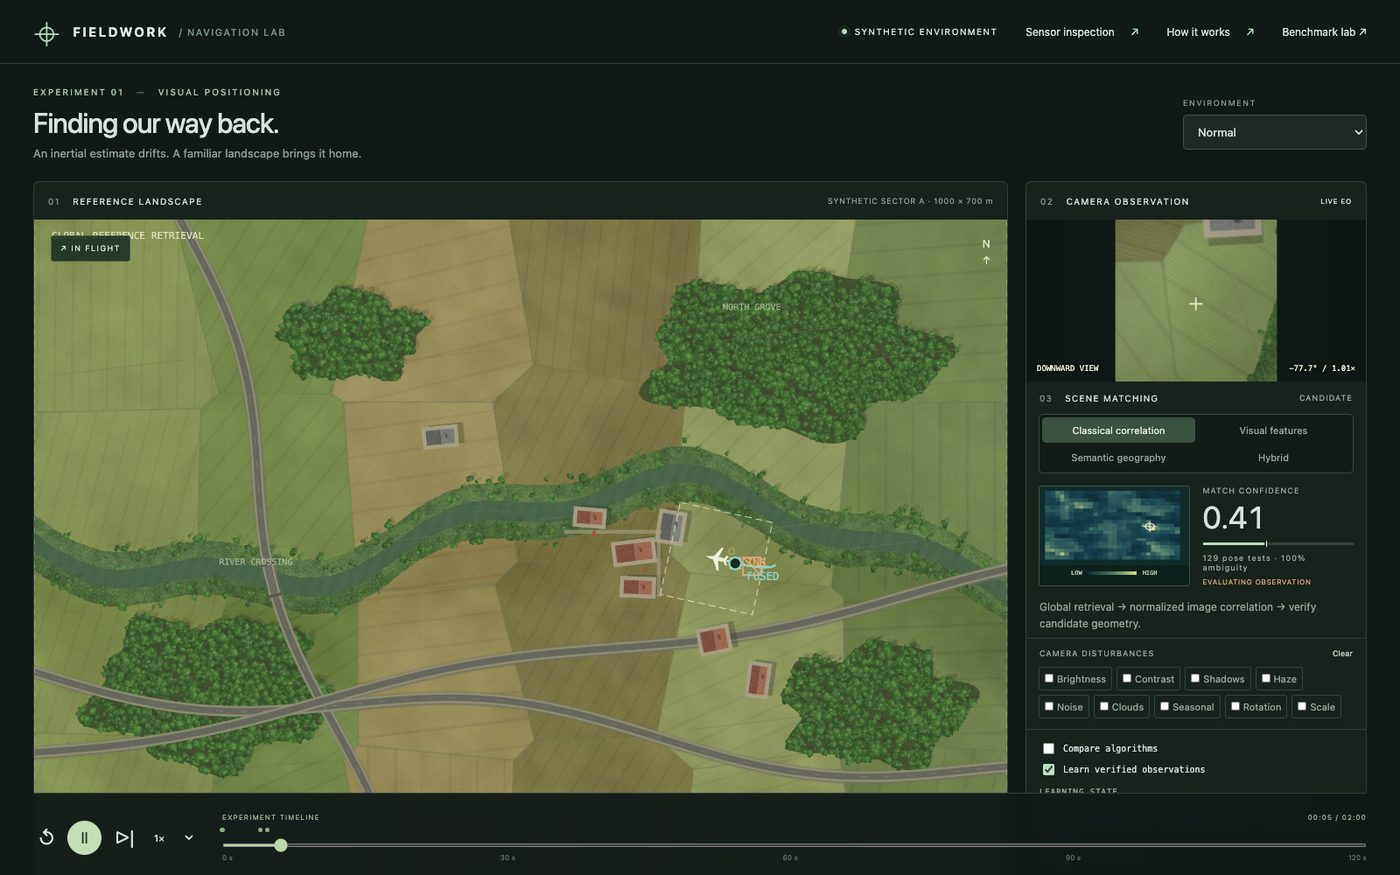Click the 1× playback speed label
Screen dimensions: 1400x875
point(159,838)
